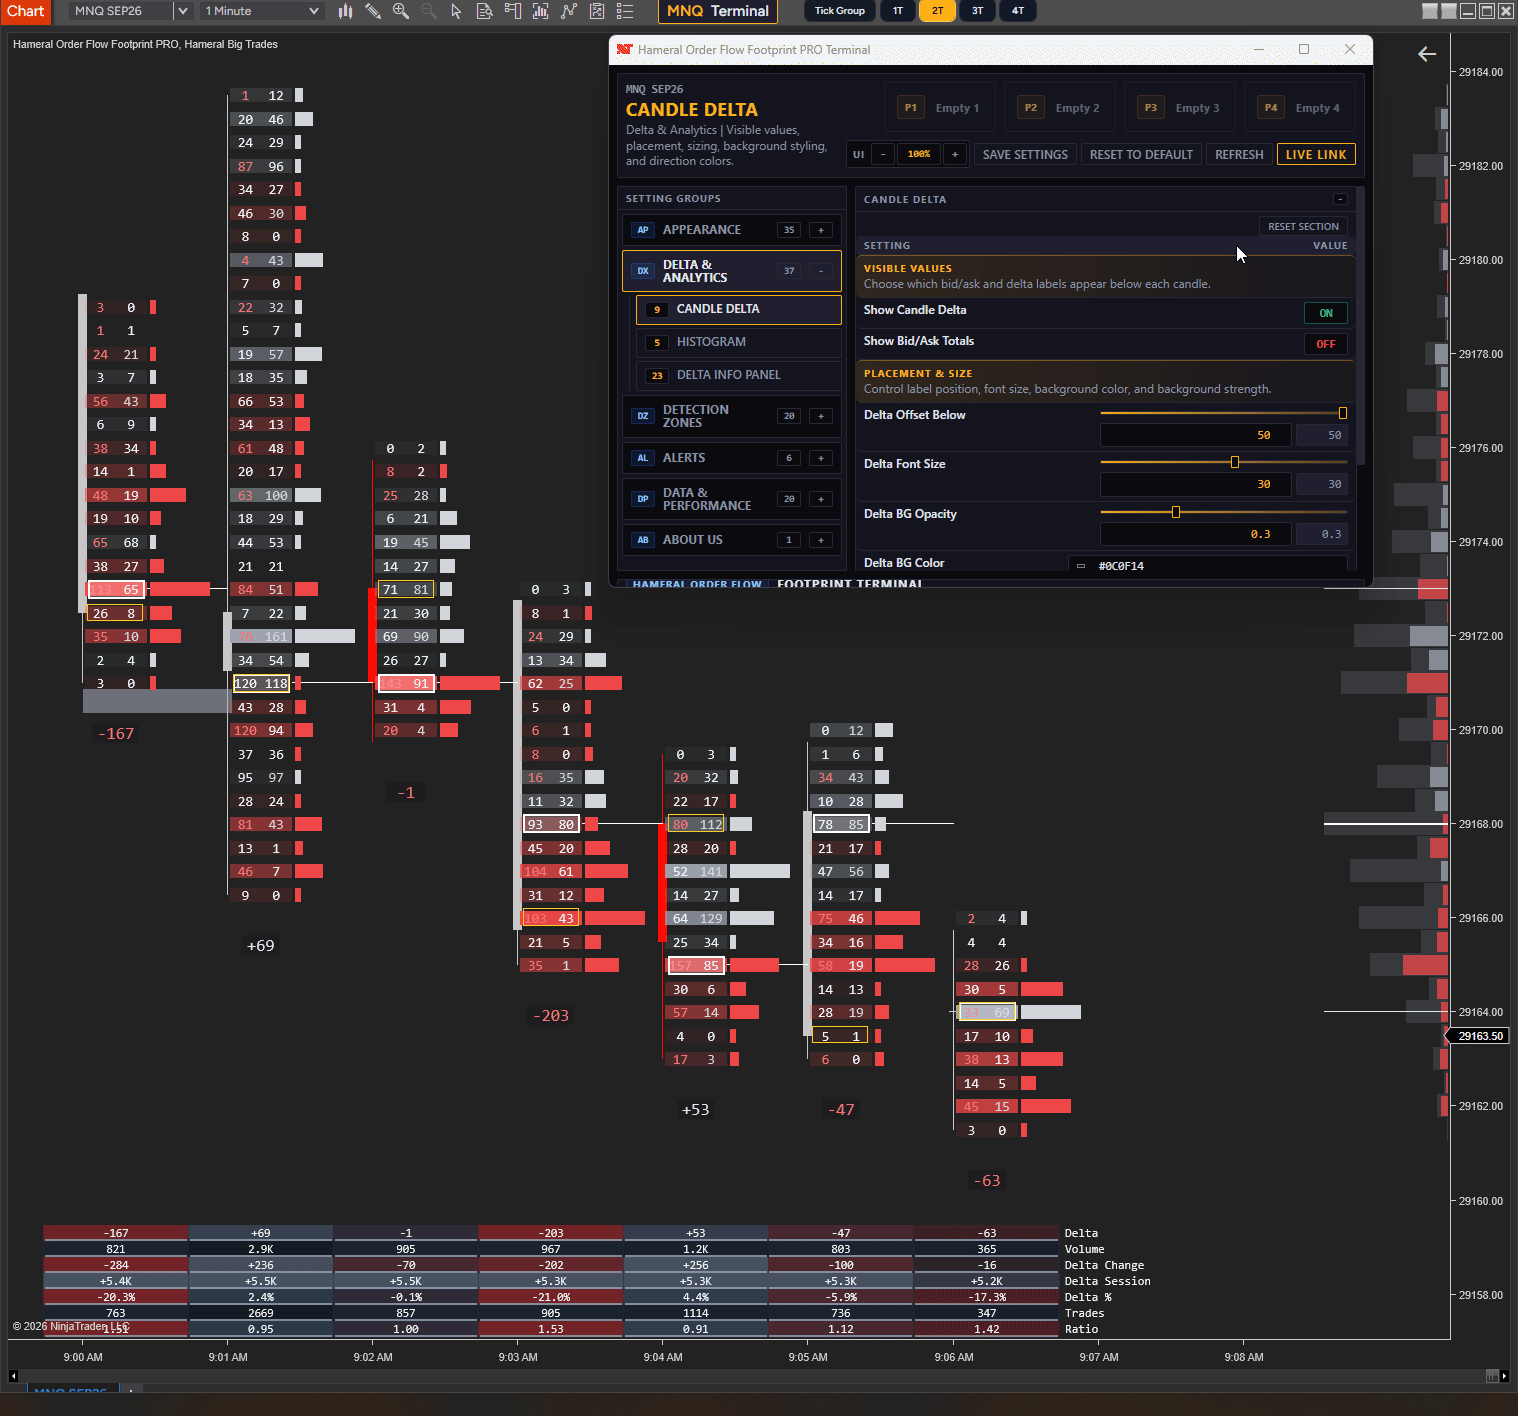This screenshot has width=1518, height=1416.
Task: Select the Histogram settings item
Action: coord(739,342)
